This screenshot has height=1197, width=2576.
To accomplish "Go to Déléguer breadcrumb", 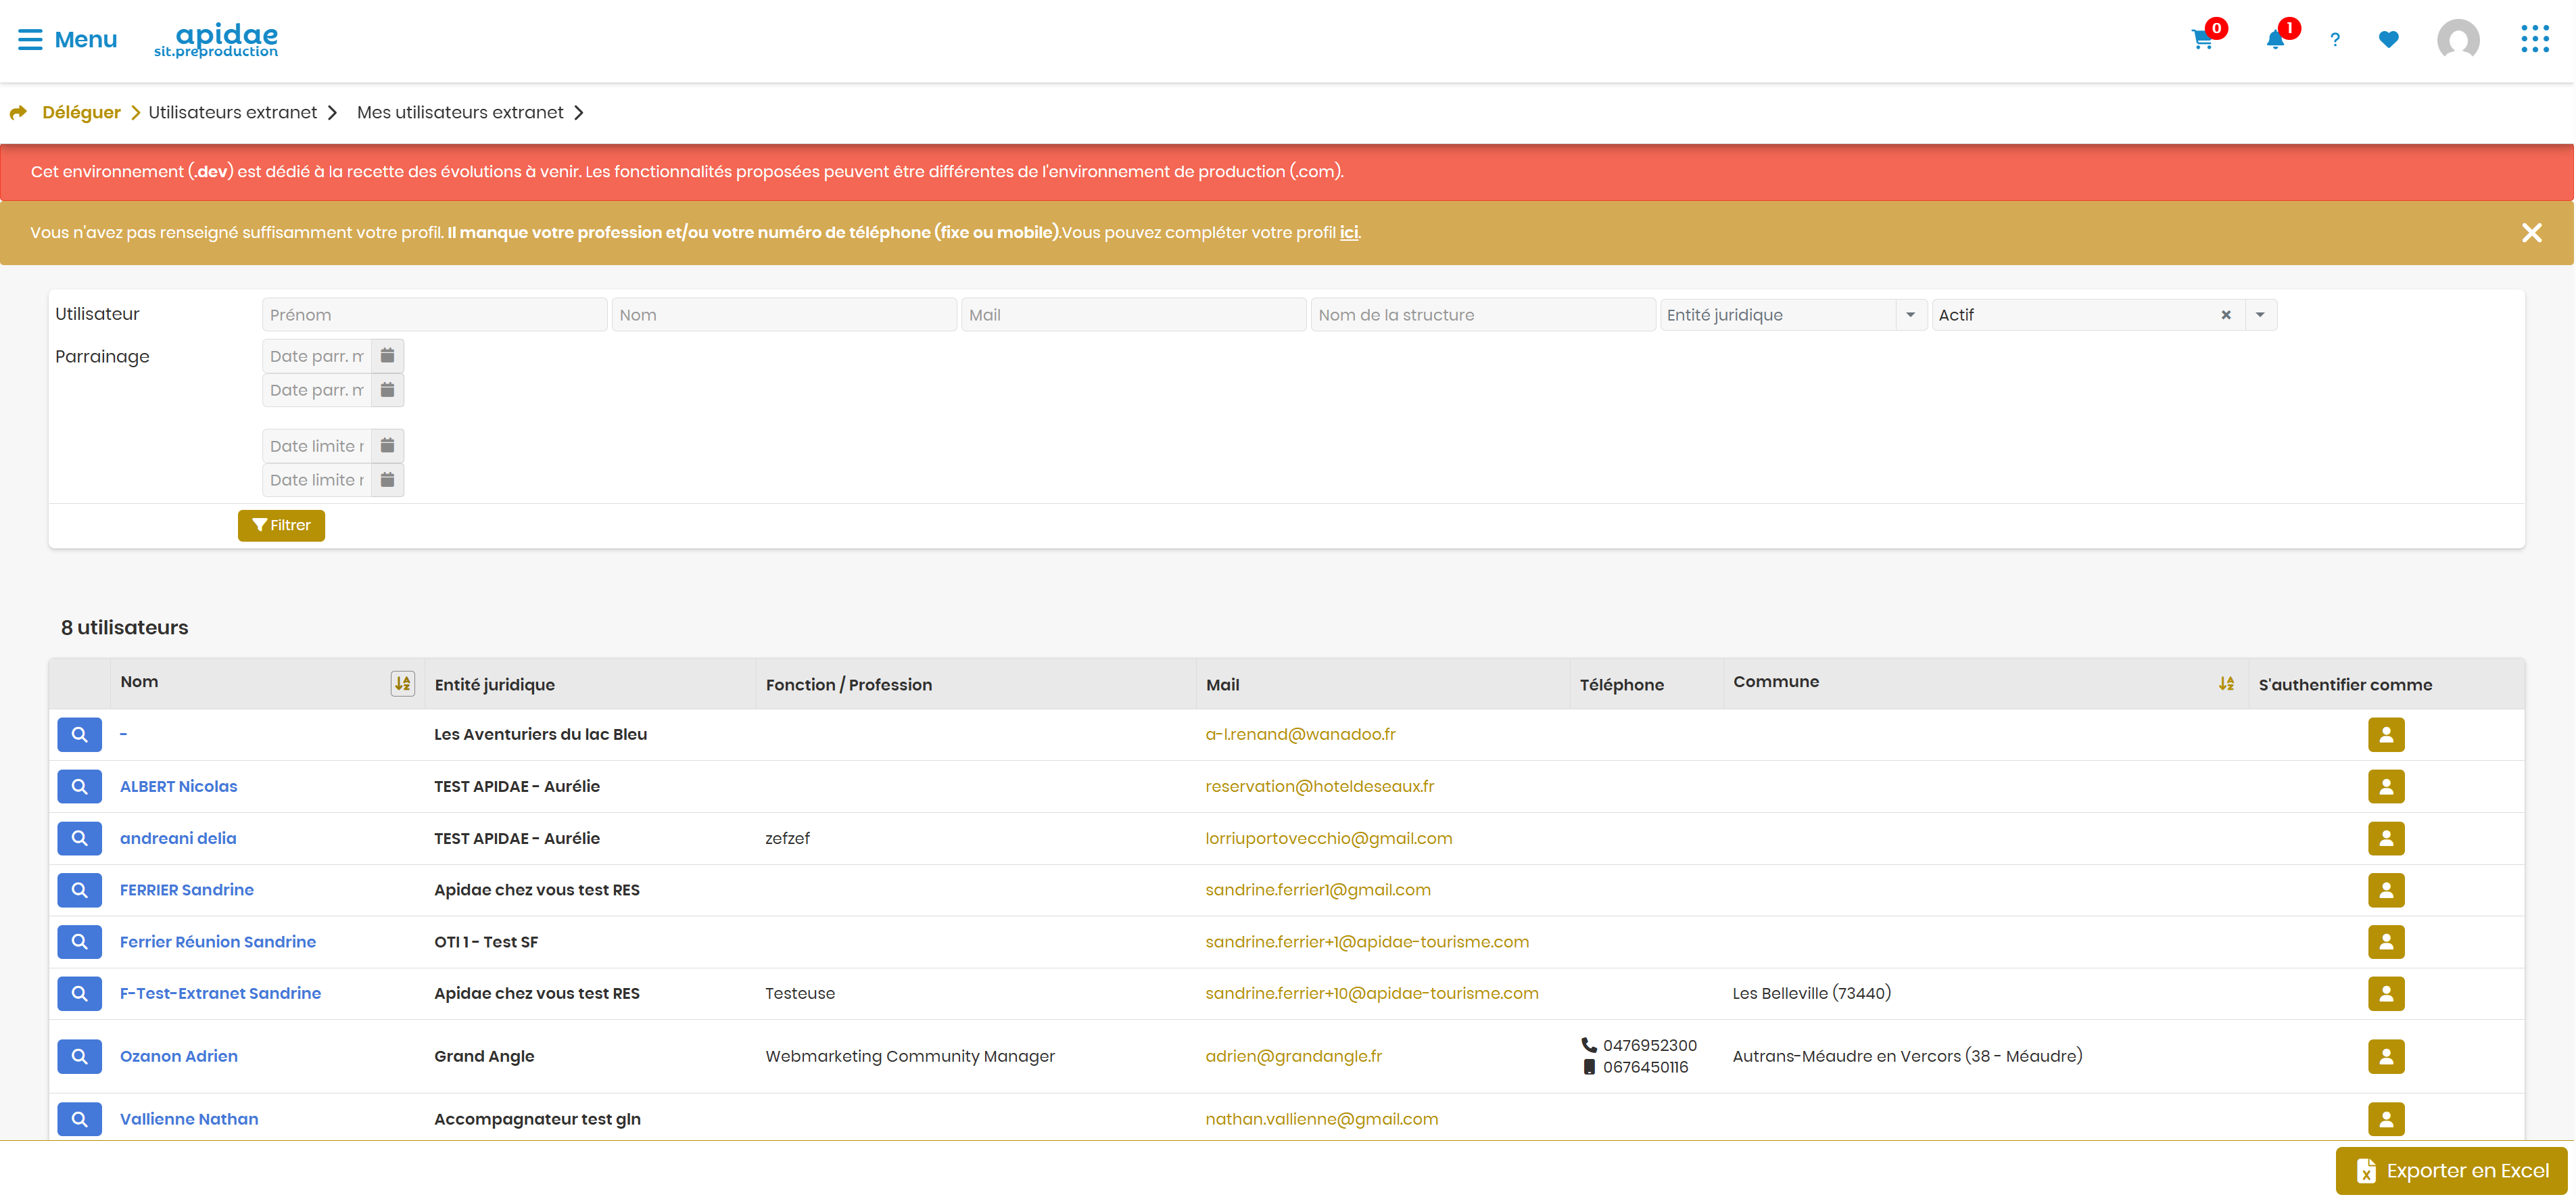I will pos(81,112).
